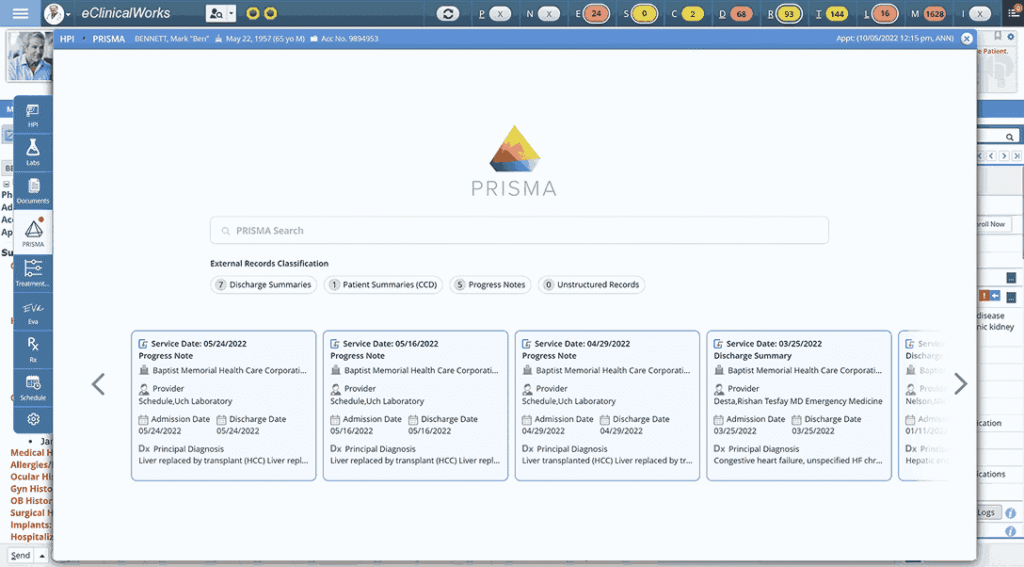Open the D jellybean showing 68
The width and height of the screenshot is (1024, 567).
(x=741, y=14)
